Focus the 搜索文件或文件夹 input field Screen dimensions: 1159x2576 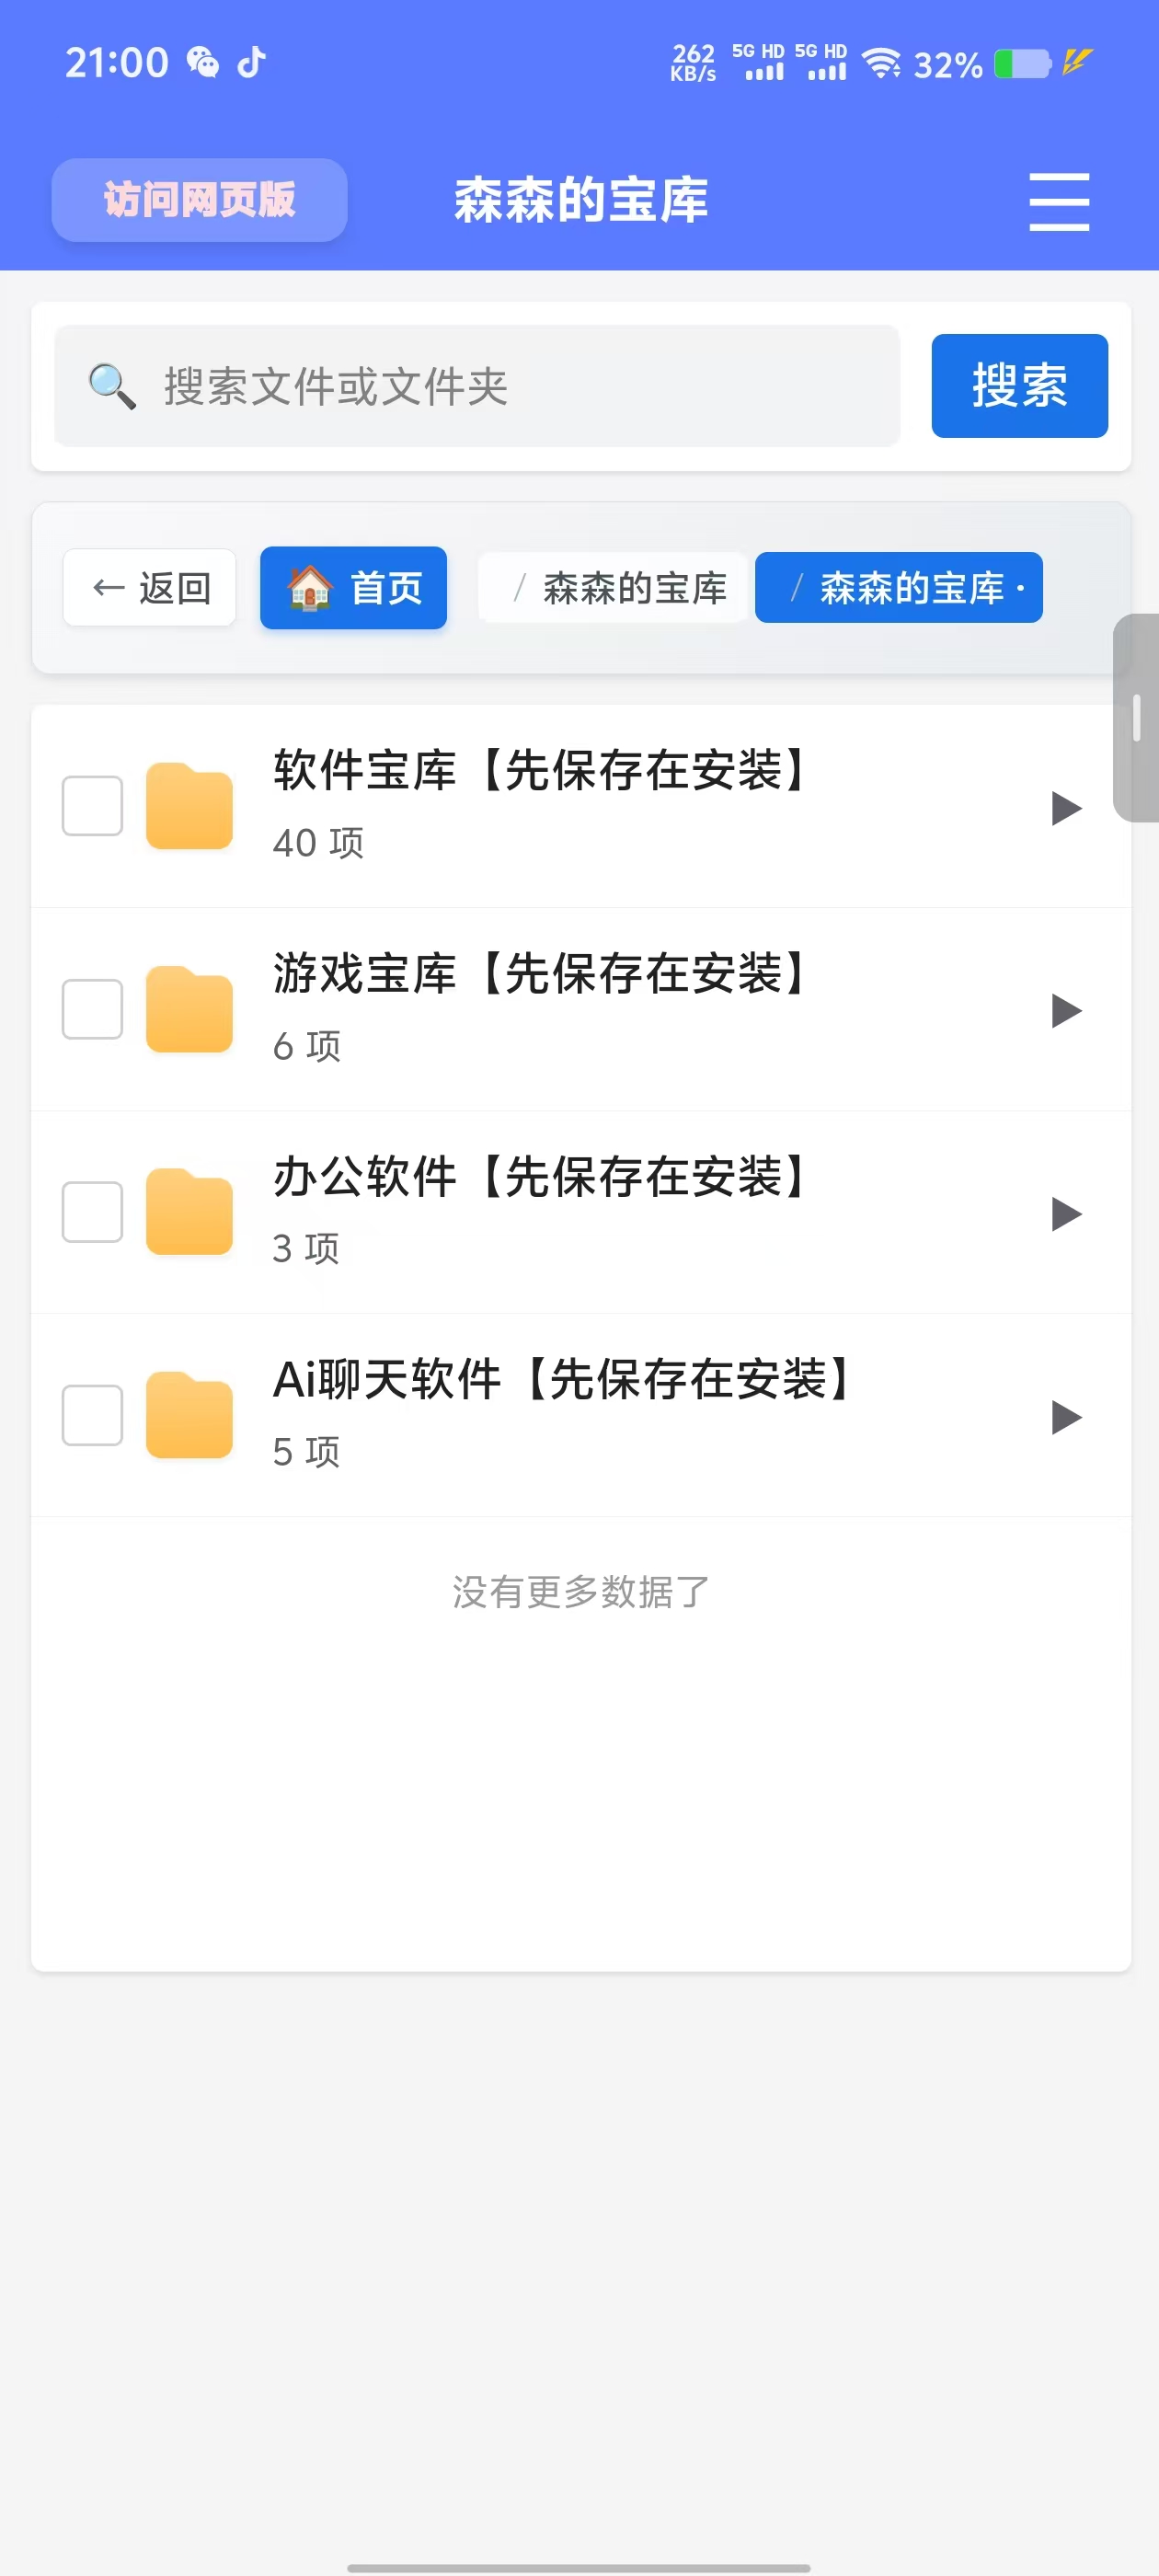[520, 386]
